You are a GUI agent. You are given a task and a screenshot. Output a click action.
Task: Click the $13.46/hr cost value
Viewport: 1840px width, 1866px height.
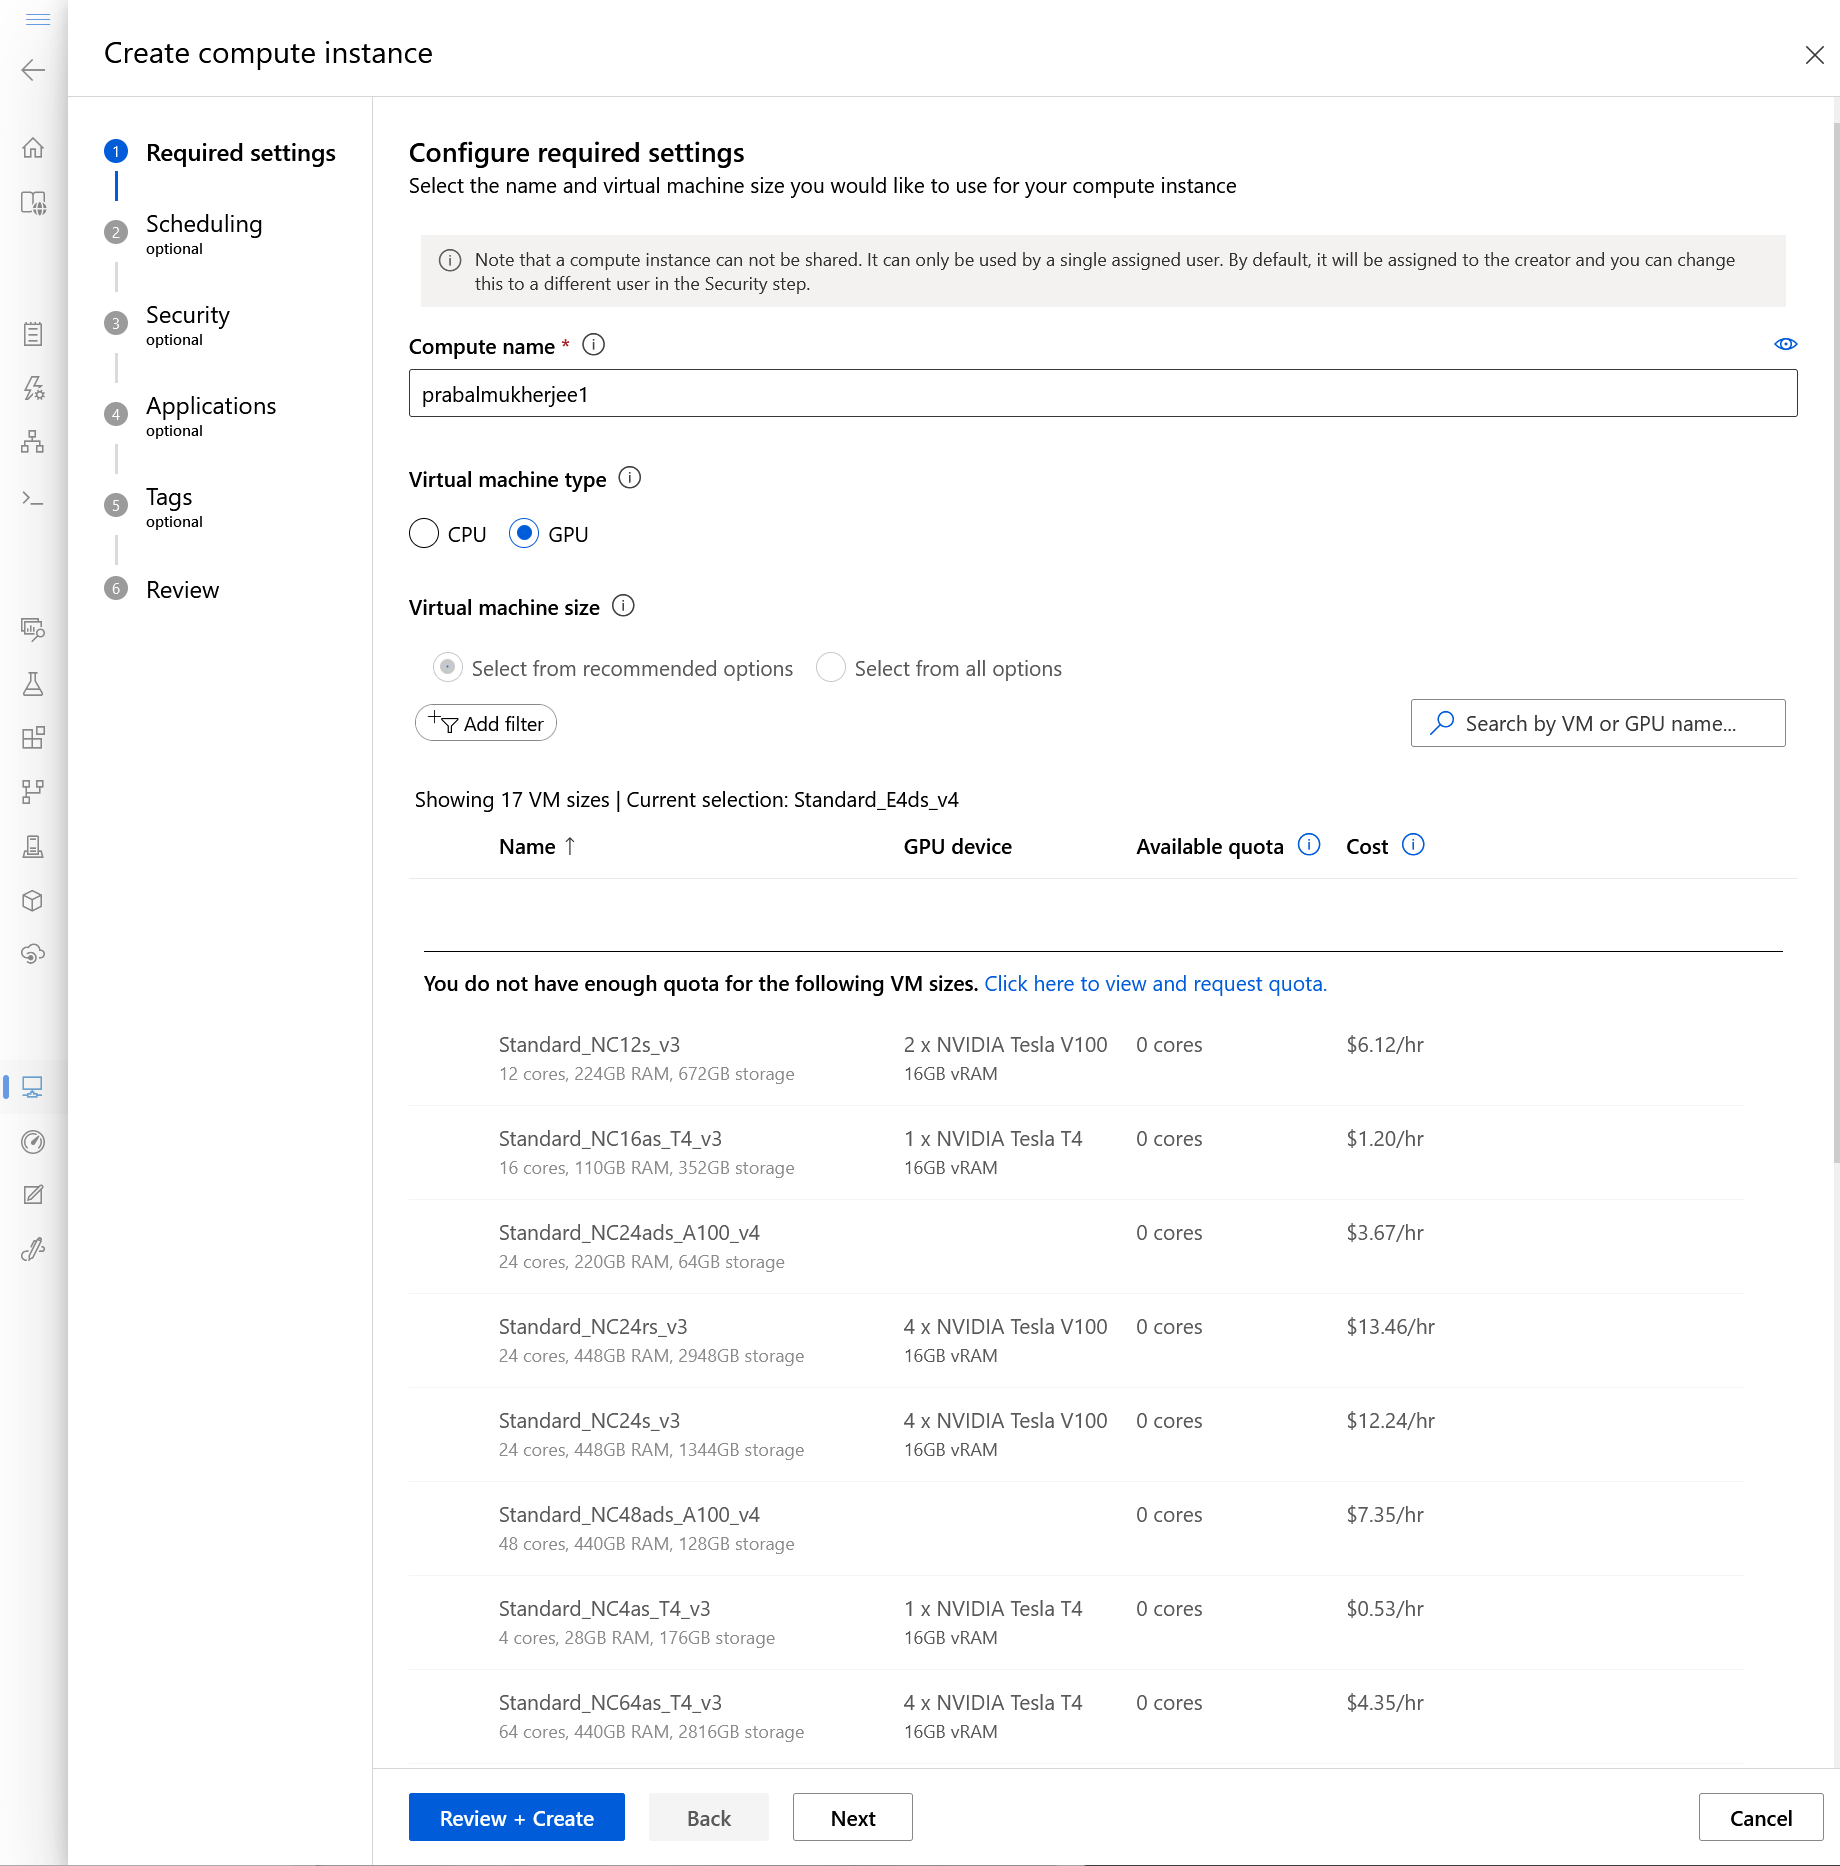tap(1391, 1327)
